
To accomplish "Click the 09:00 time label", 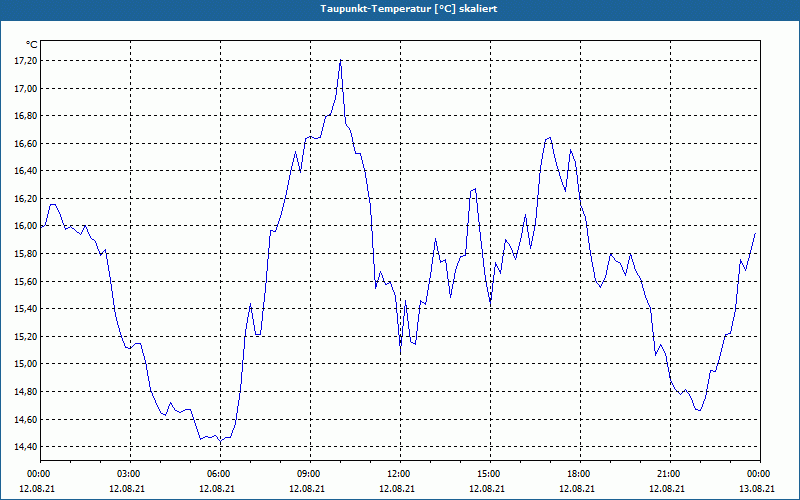I will [x=310, y=474].
